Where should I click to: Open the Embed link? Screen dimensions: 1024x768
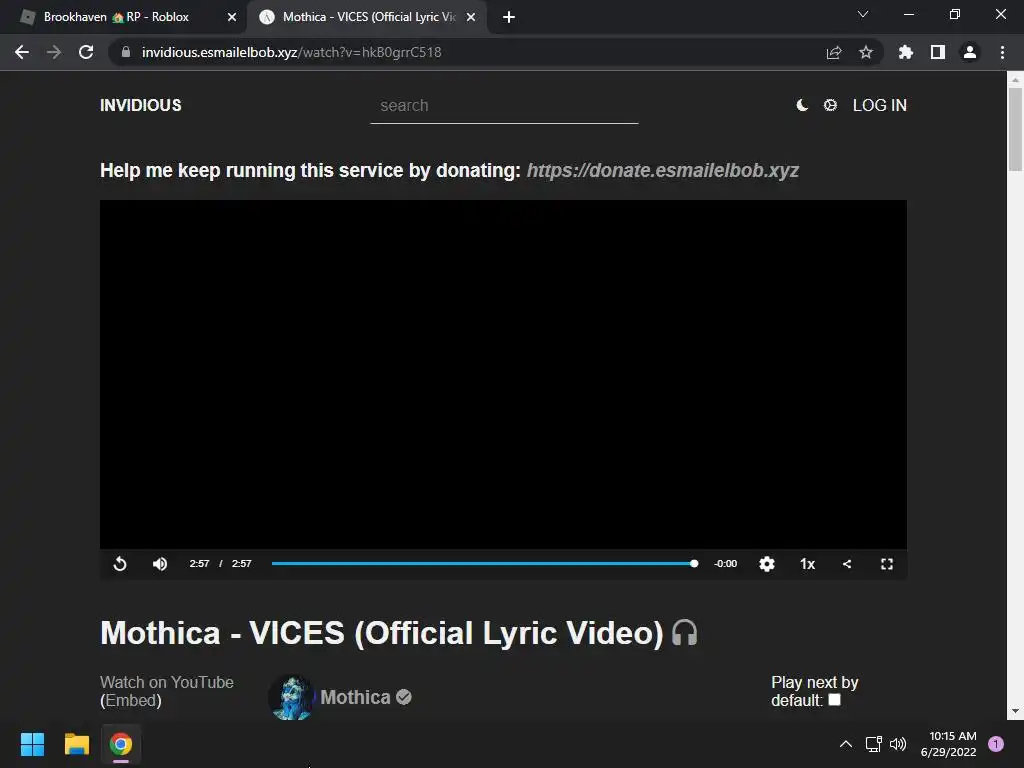pos(131,701)
